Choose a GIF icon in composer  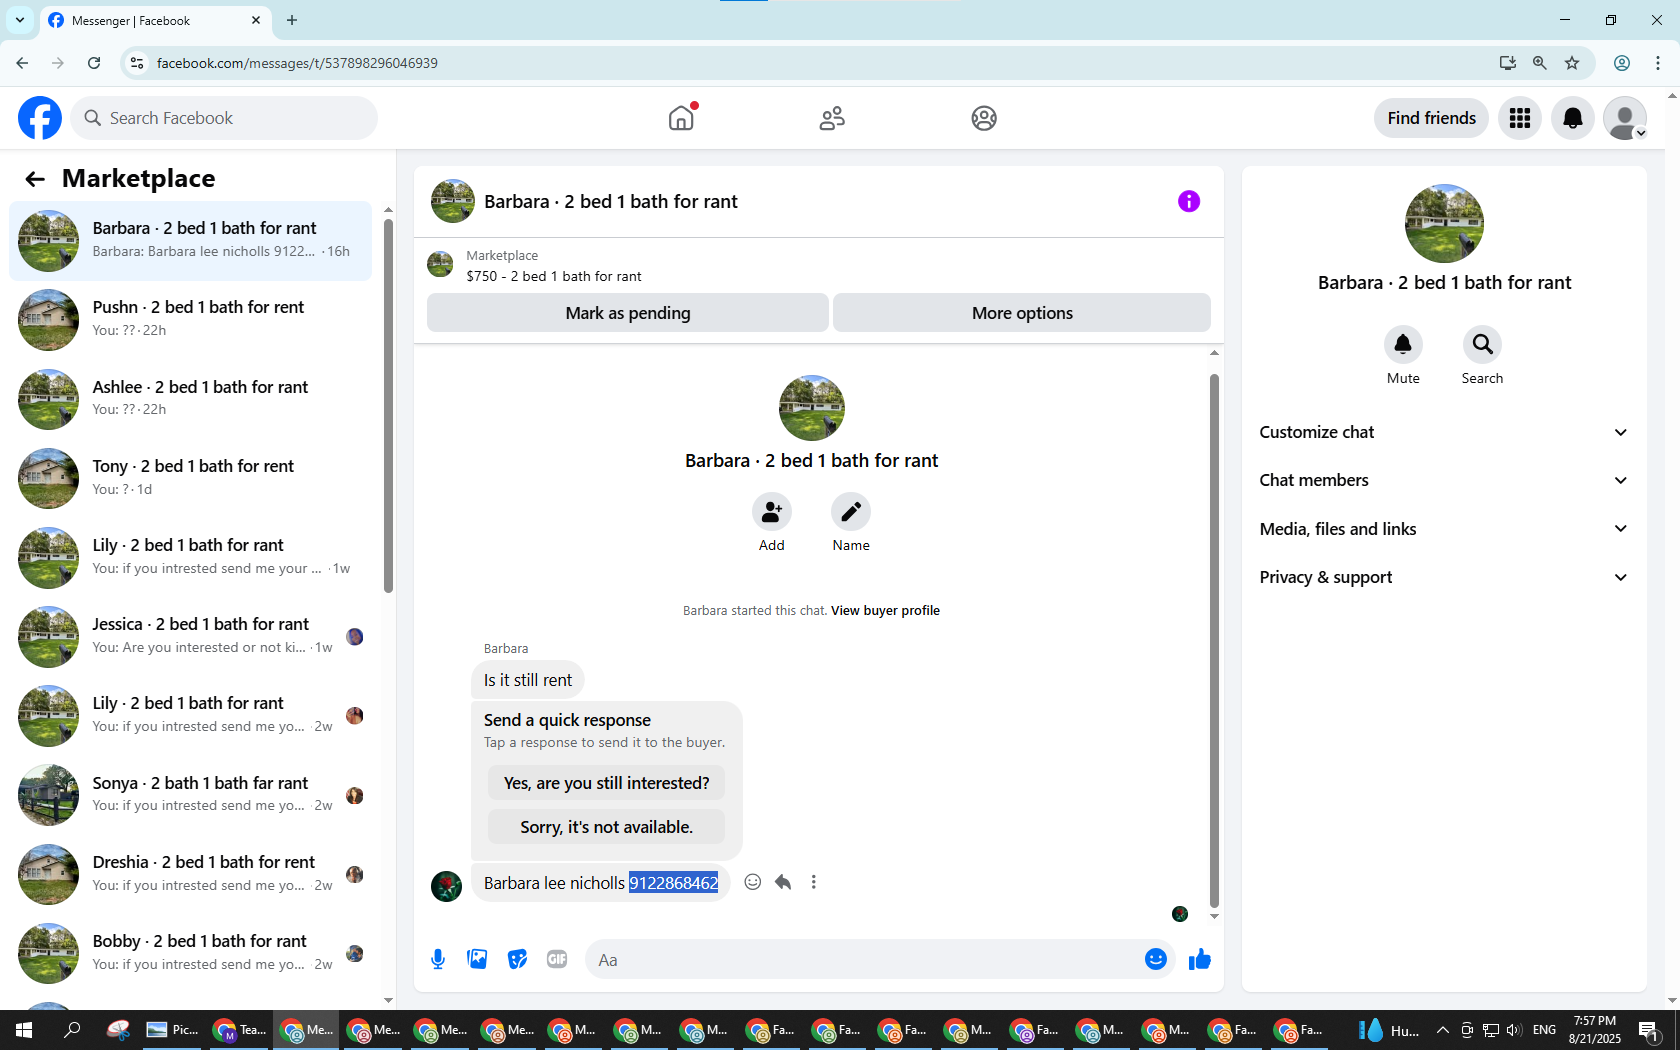557,960
